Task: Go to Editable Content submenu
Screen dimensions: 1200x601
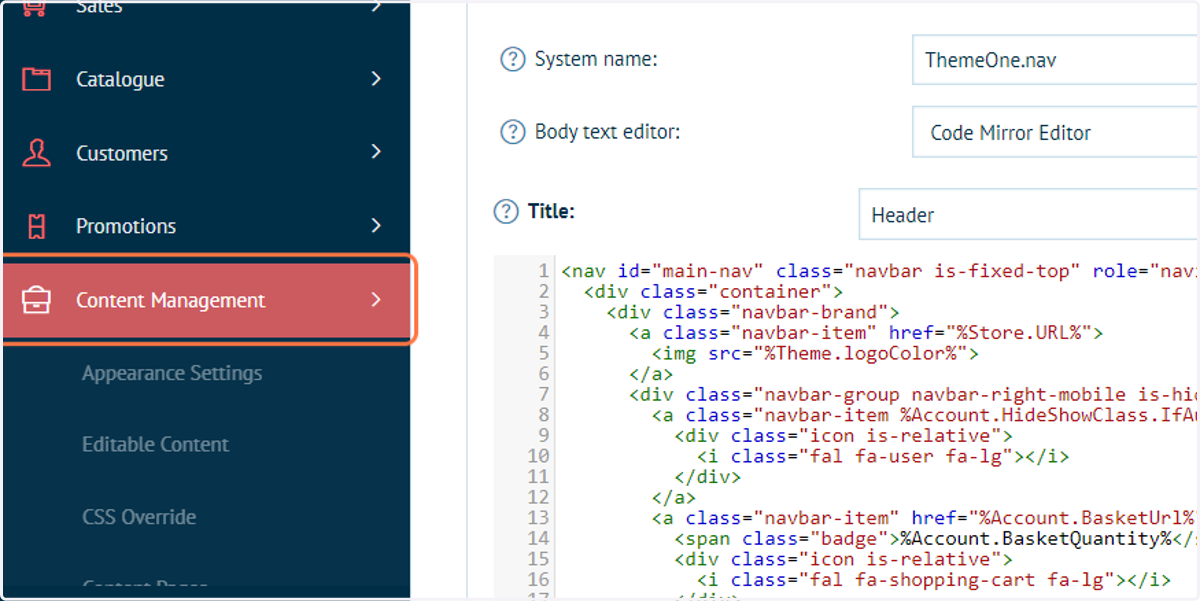Action: tap(155, 444)
